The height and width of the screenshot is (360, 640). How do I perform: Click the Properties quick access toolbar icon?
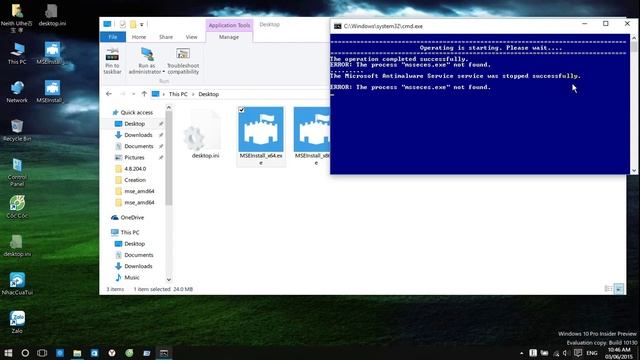point(123,24)
